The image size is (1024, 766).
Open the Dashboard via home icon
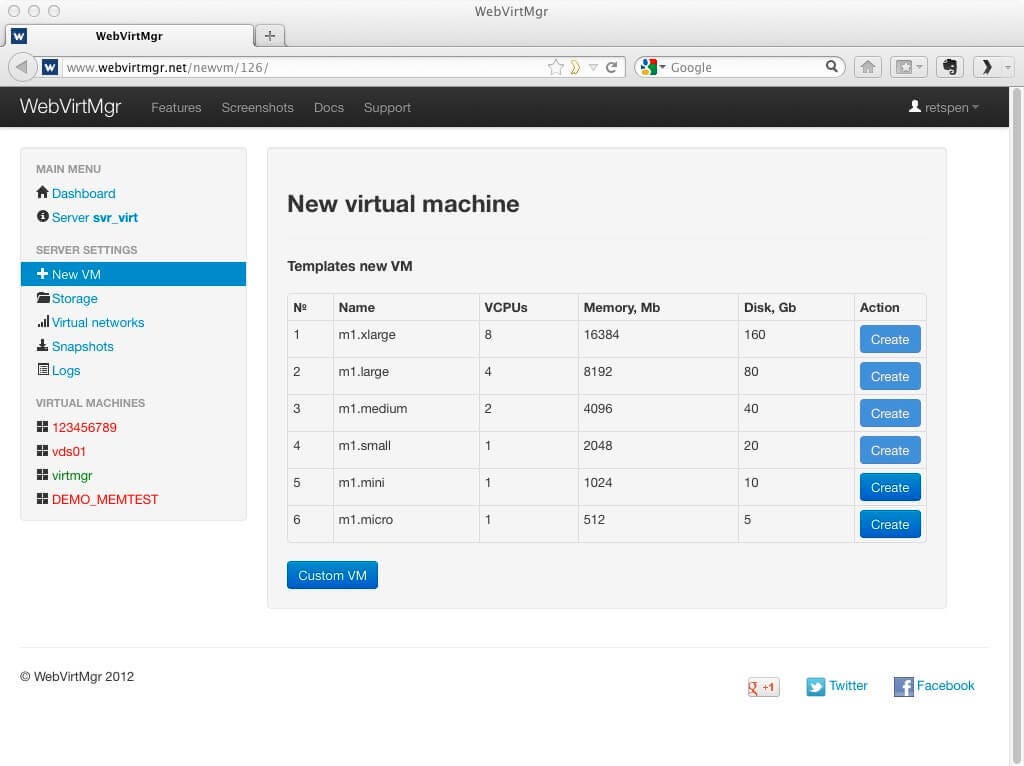click(x=41, y=193)
